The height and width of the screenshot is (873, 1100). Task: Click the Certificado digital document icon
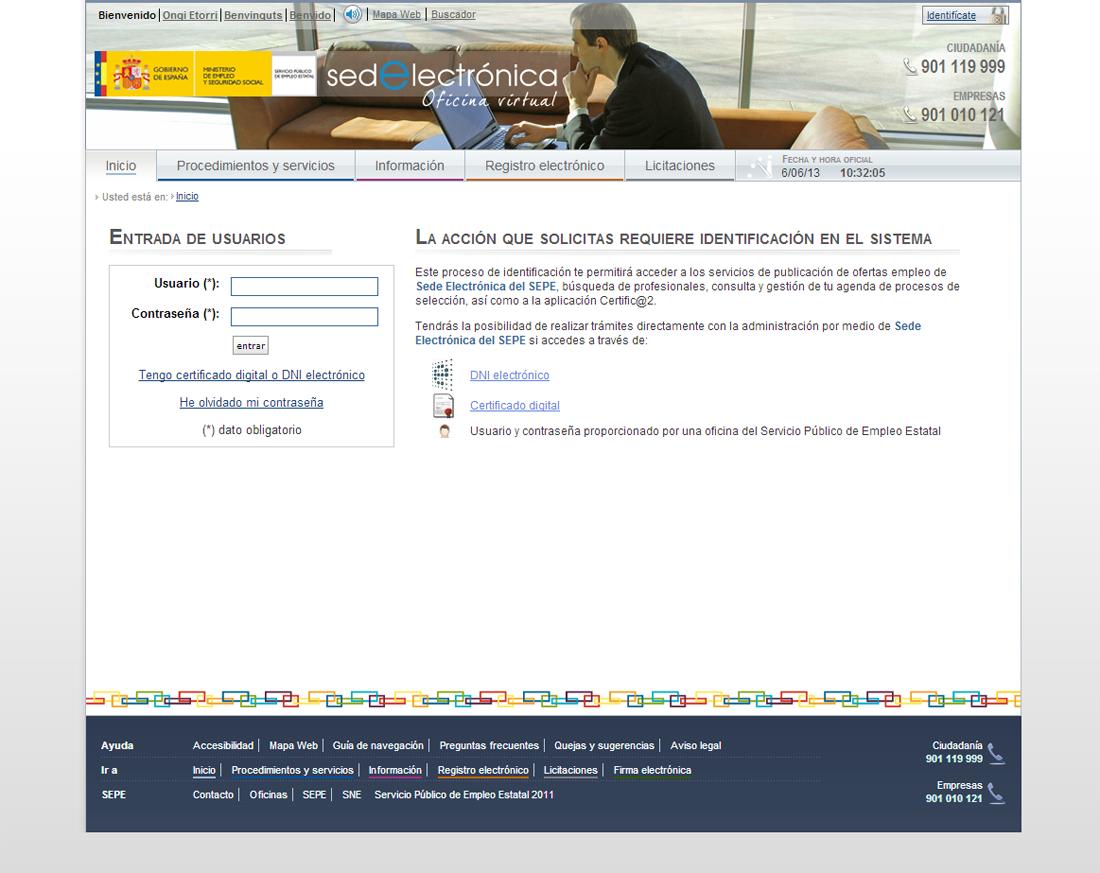click(x=443, y=405)
